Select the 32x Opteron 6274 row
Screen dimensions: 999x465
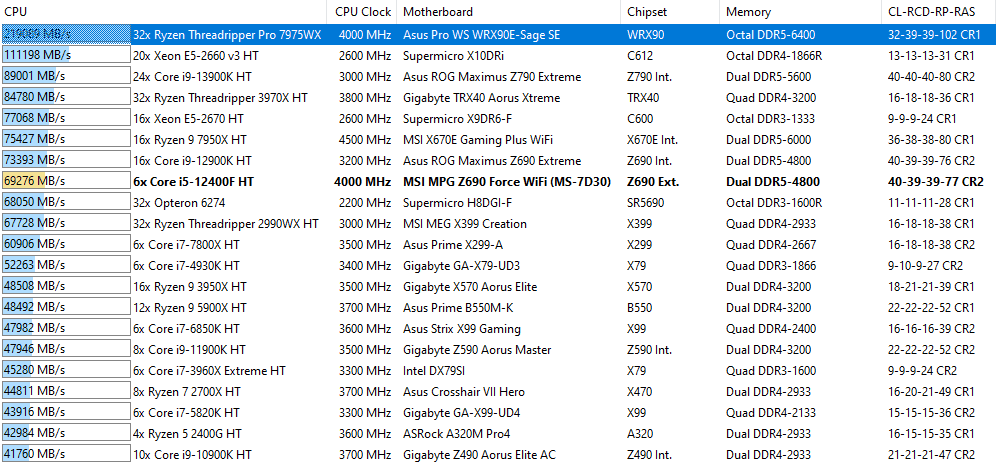tap(500, 203)
